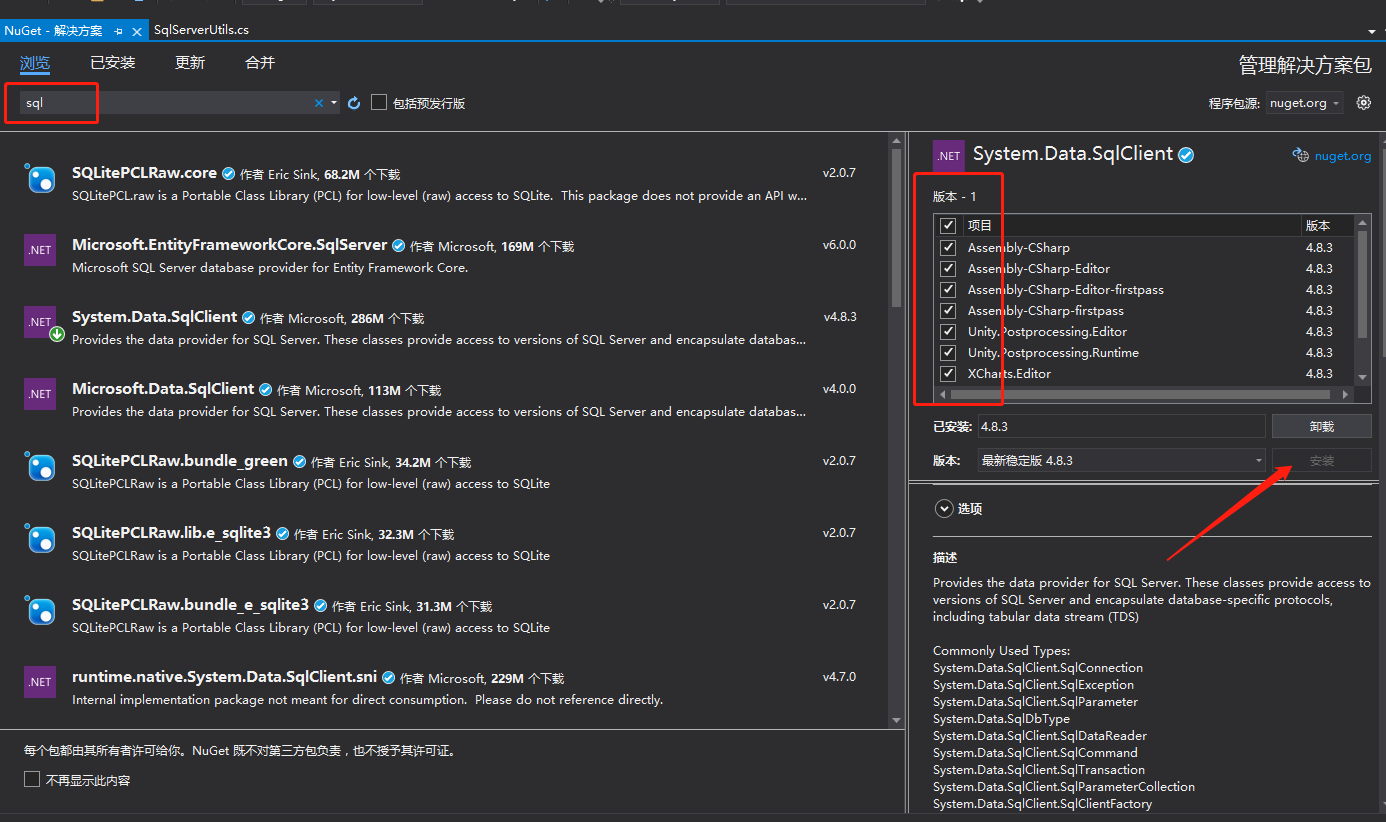
Task: Toggle the include prerelease checkbox
Action: coord(379,102)
